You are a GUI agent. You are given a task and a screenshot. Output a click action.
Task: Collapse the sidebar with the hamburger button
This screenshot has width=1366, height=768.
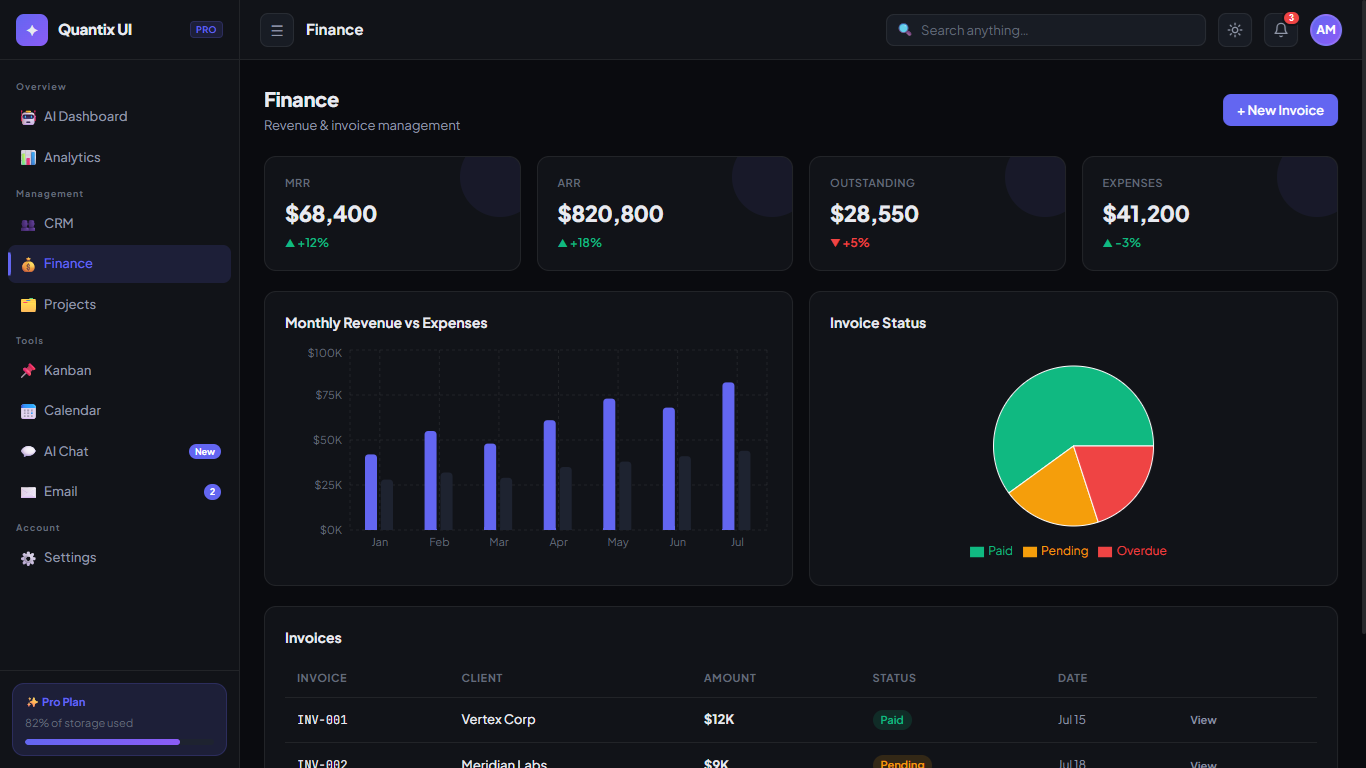pyautogui.click(x=276, y=30)
